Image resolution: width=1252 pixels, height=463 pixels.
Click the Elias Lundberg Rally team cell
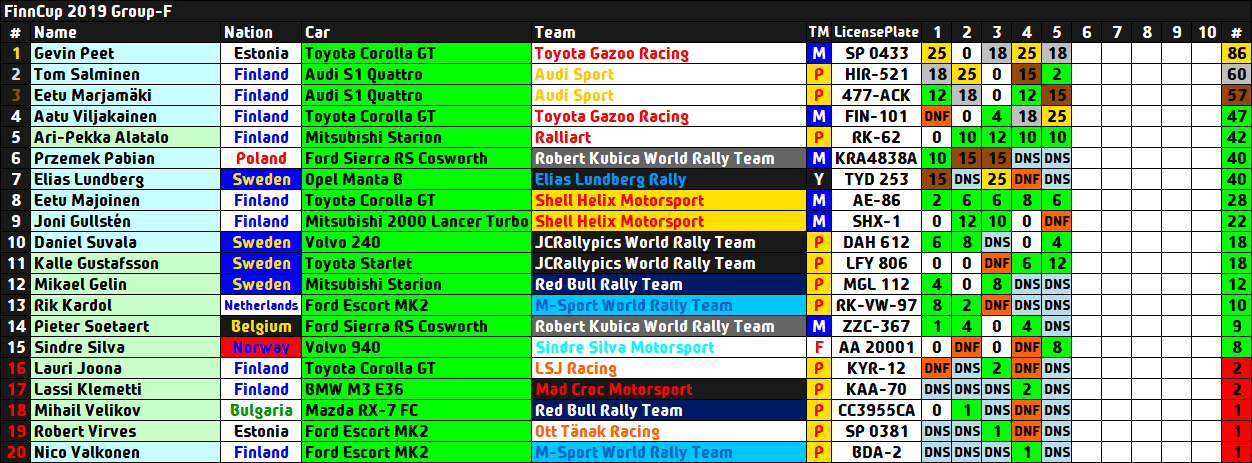click(x=669, y=179)
